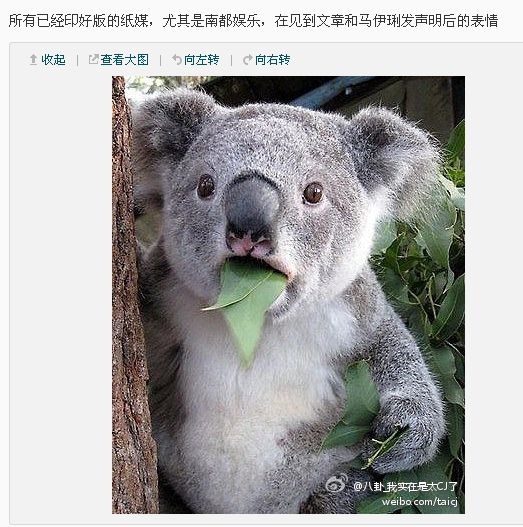
Task: Collapse the image via the 收起 link
Action: tap(53, 60)
